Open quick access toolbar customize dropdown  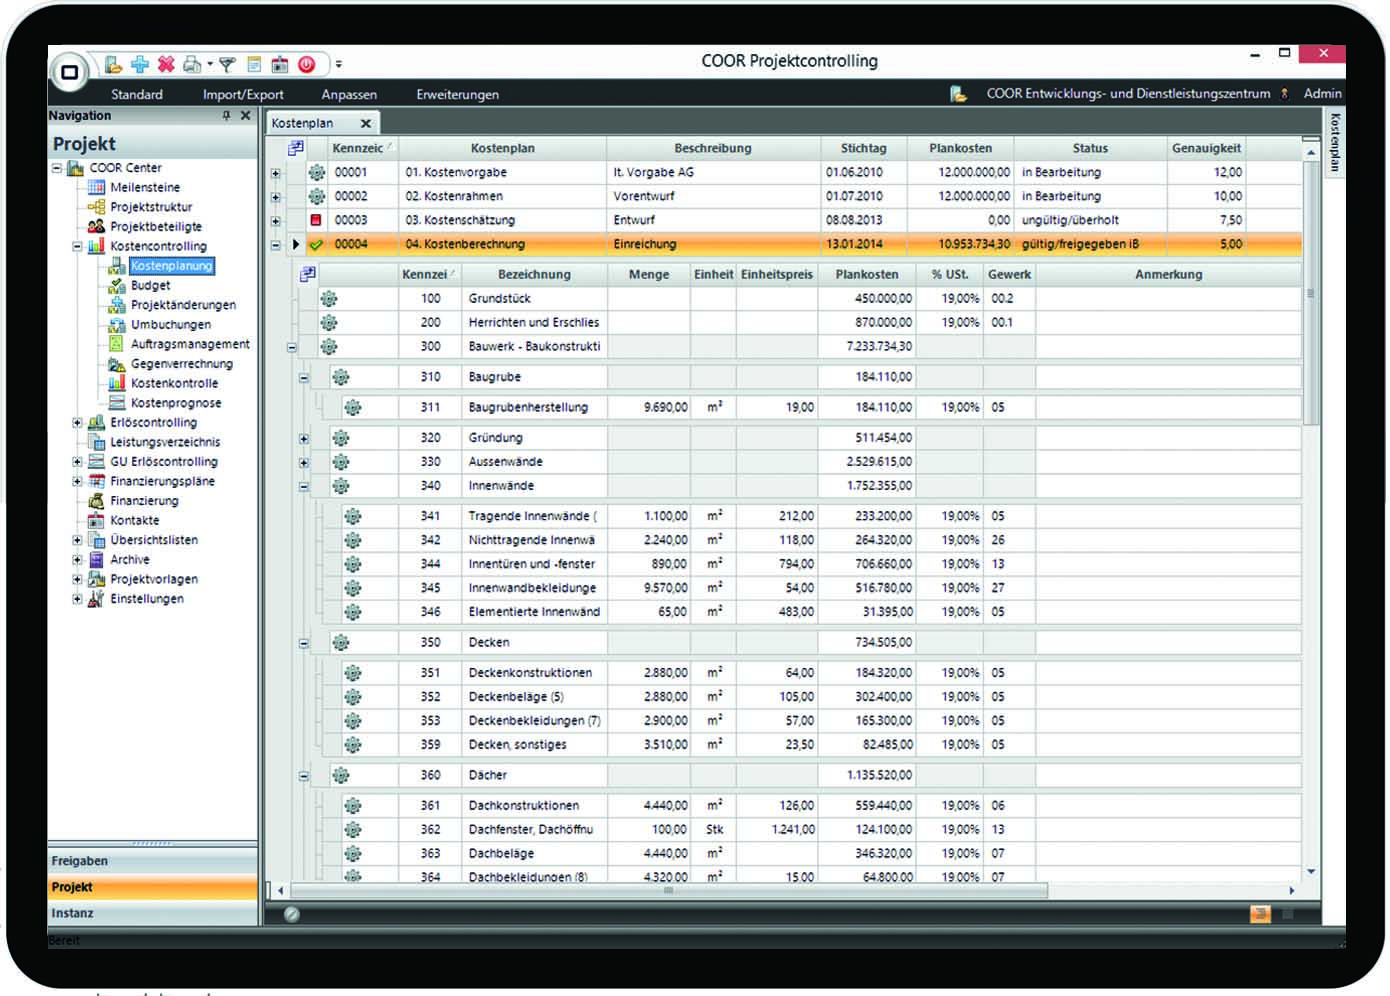pyautogui.click(x=339, y=64)
